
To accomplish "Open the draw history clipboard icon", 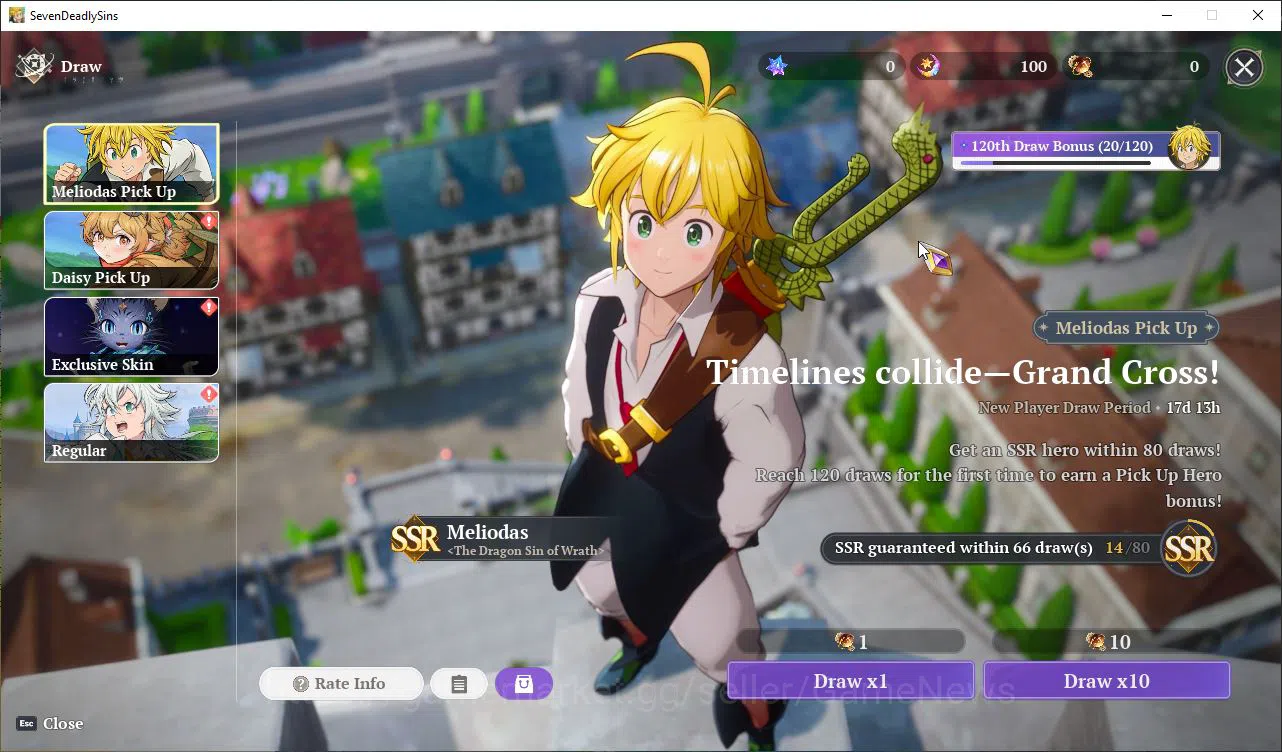I will point(459,684).
